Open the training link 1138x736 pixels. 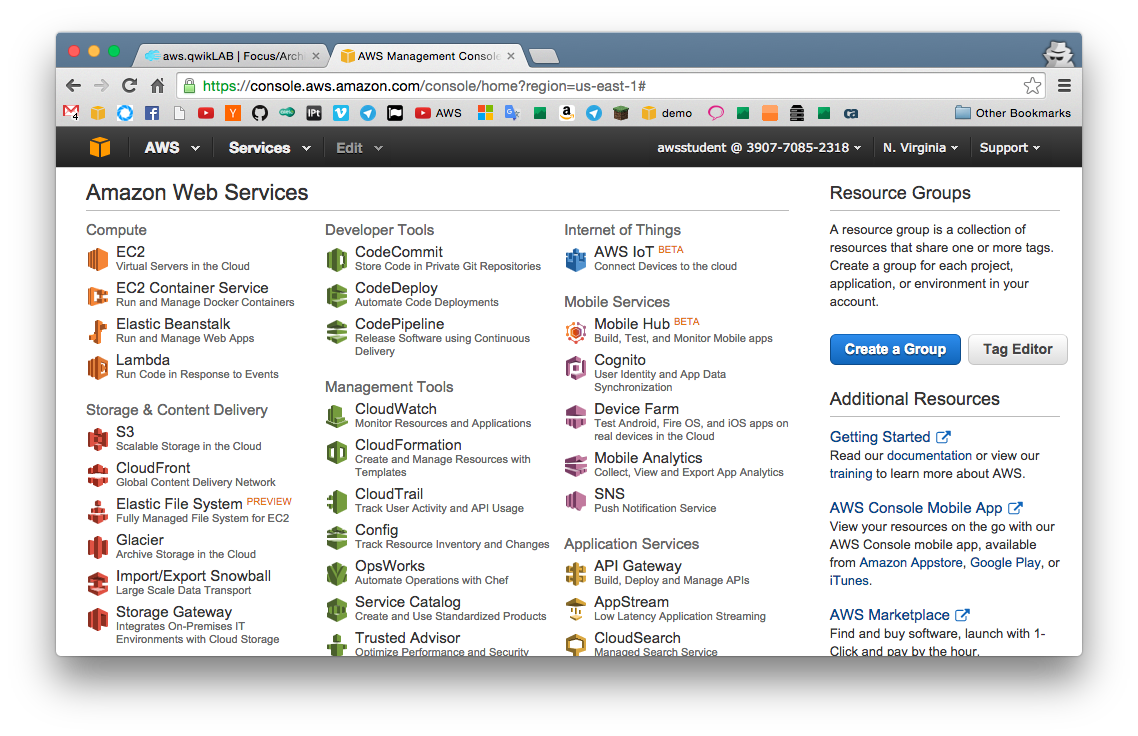(x=851, y=474)
